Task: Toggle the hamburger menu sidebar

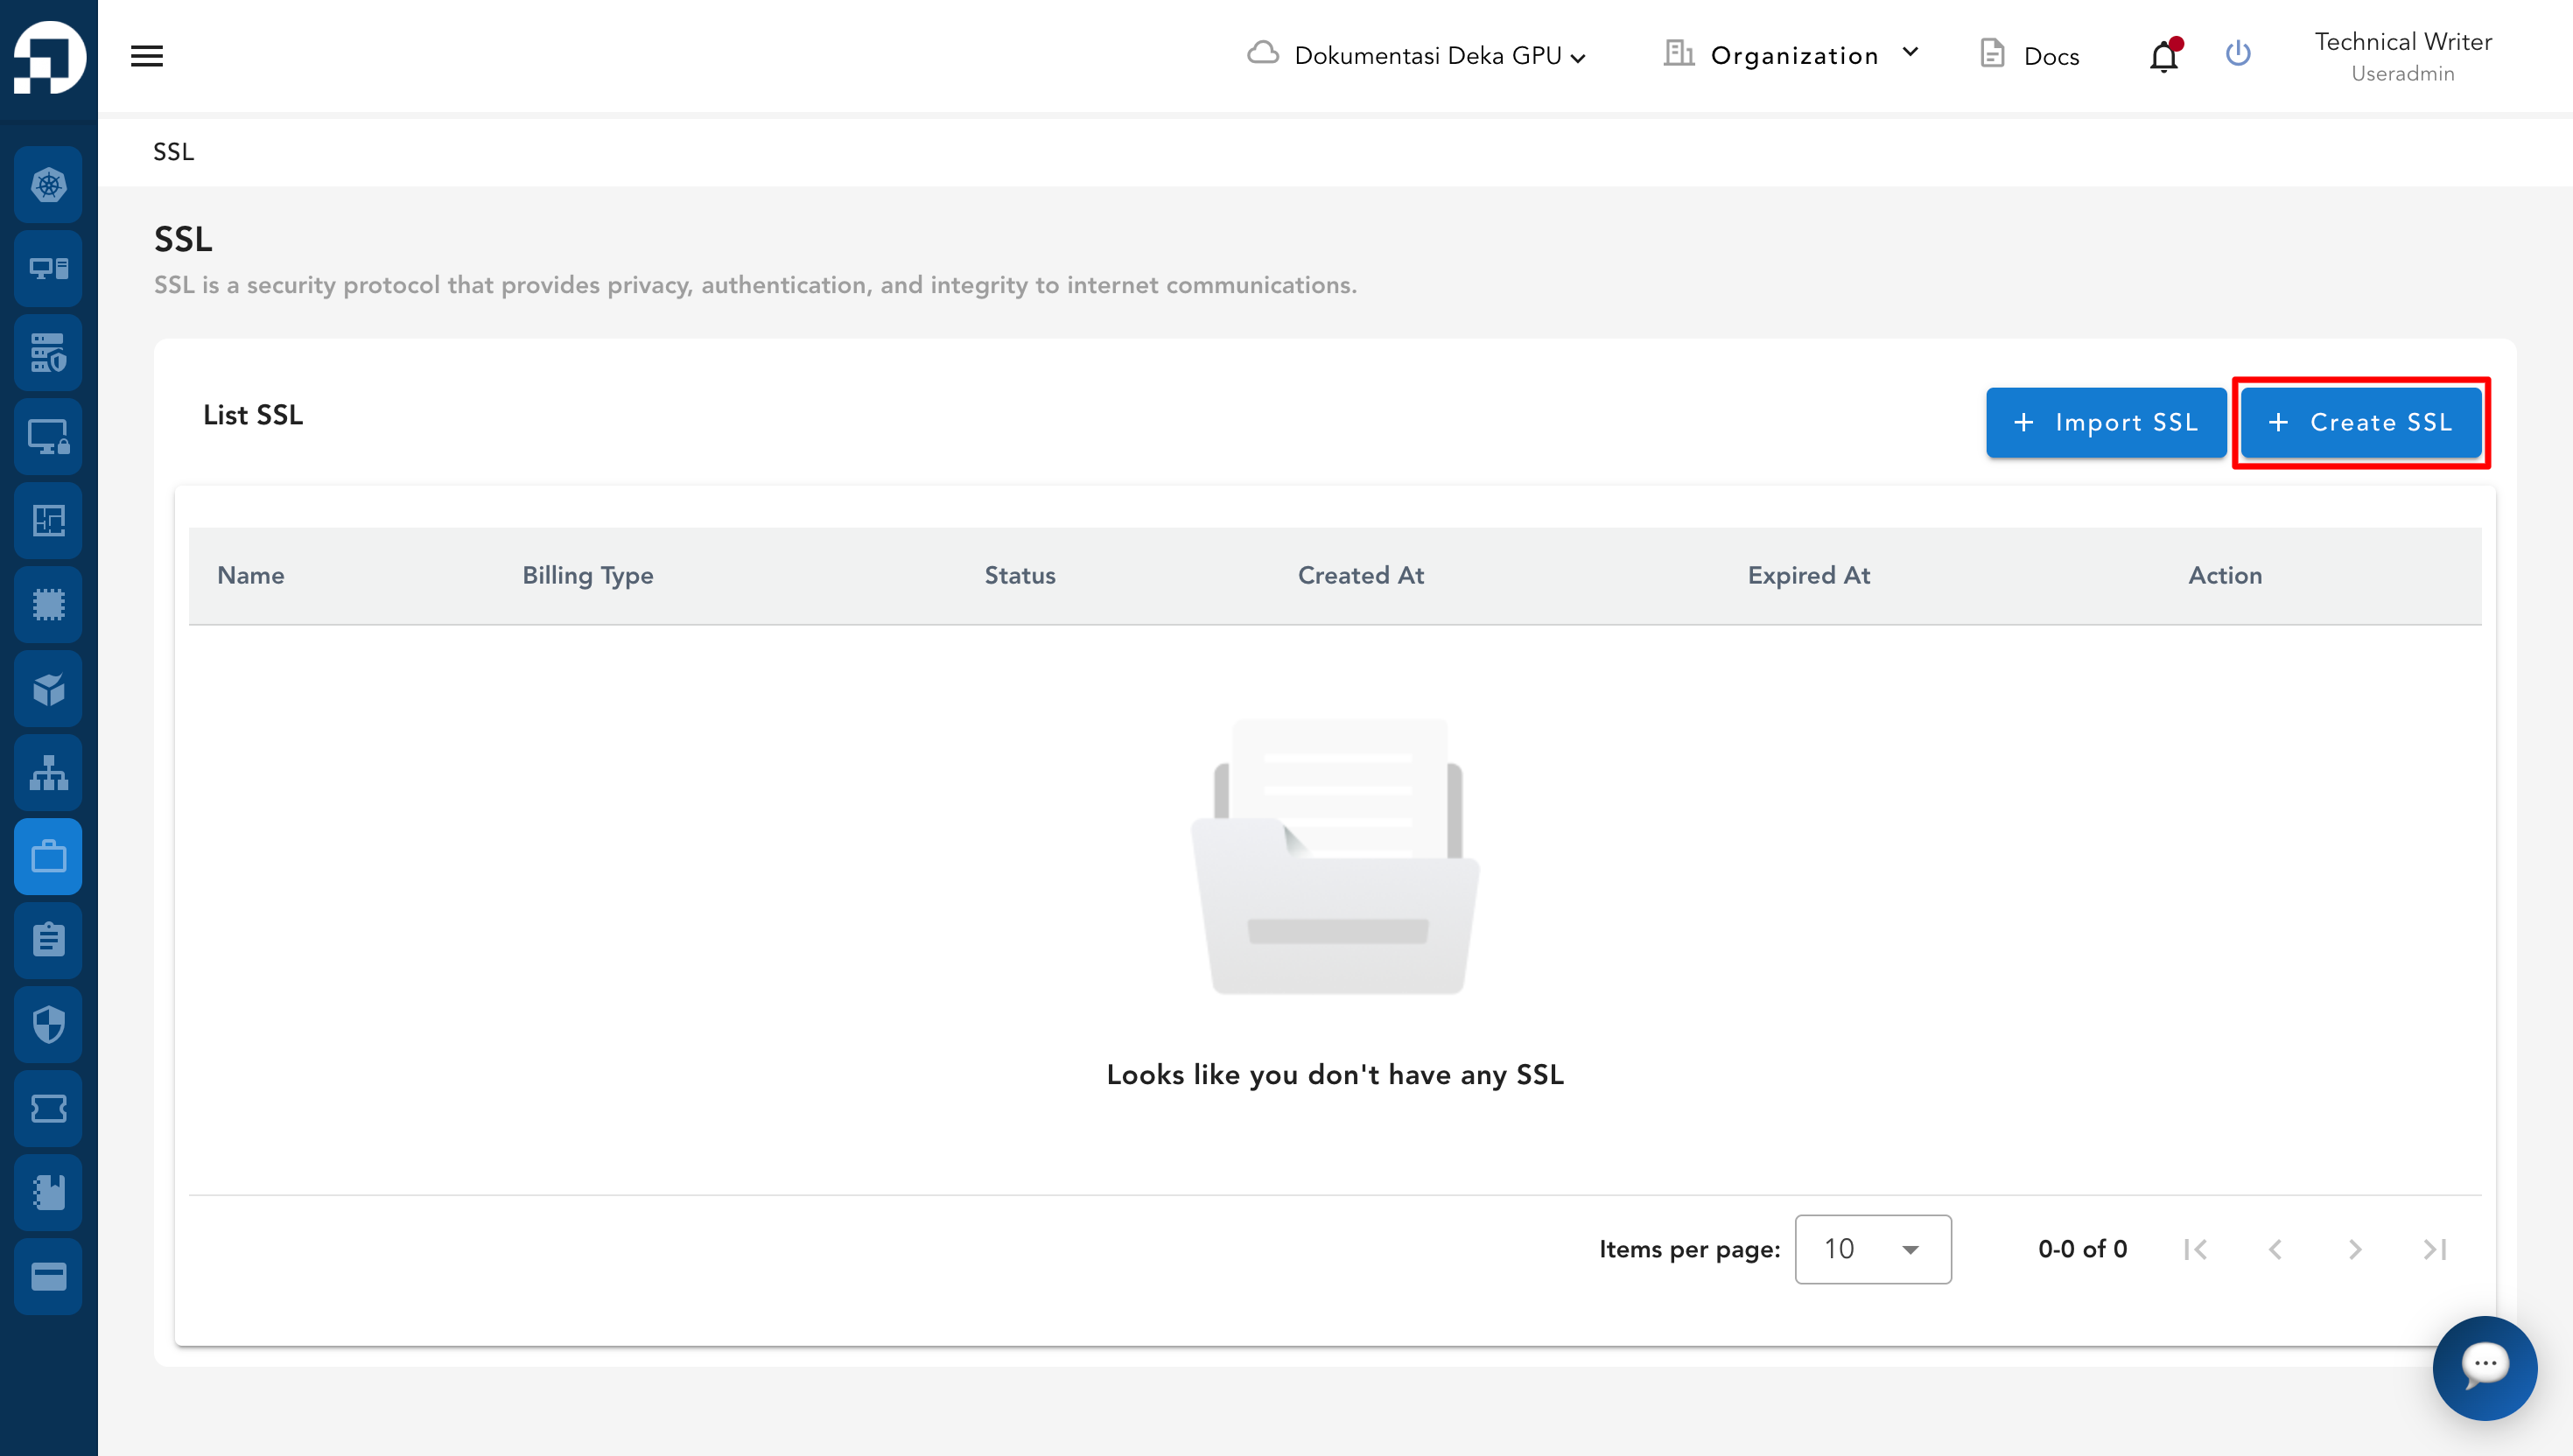Action: tap(147, 56)
